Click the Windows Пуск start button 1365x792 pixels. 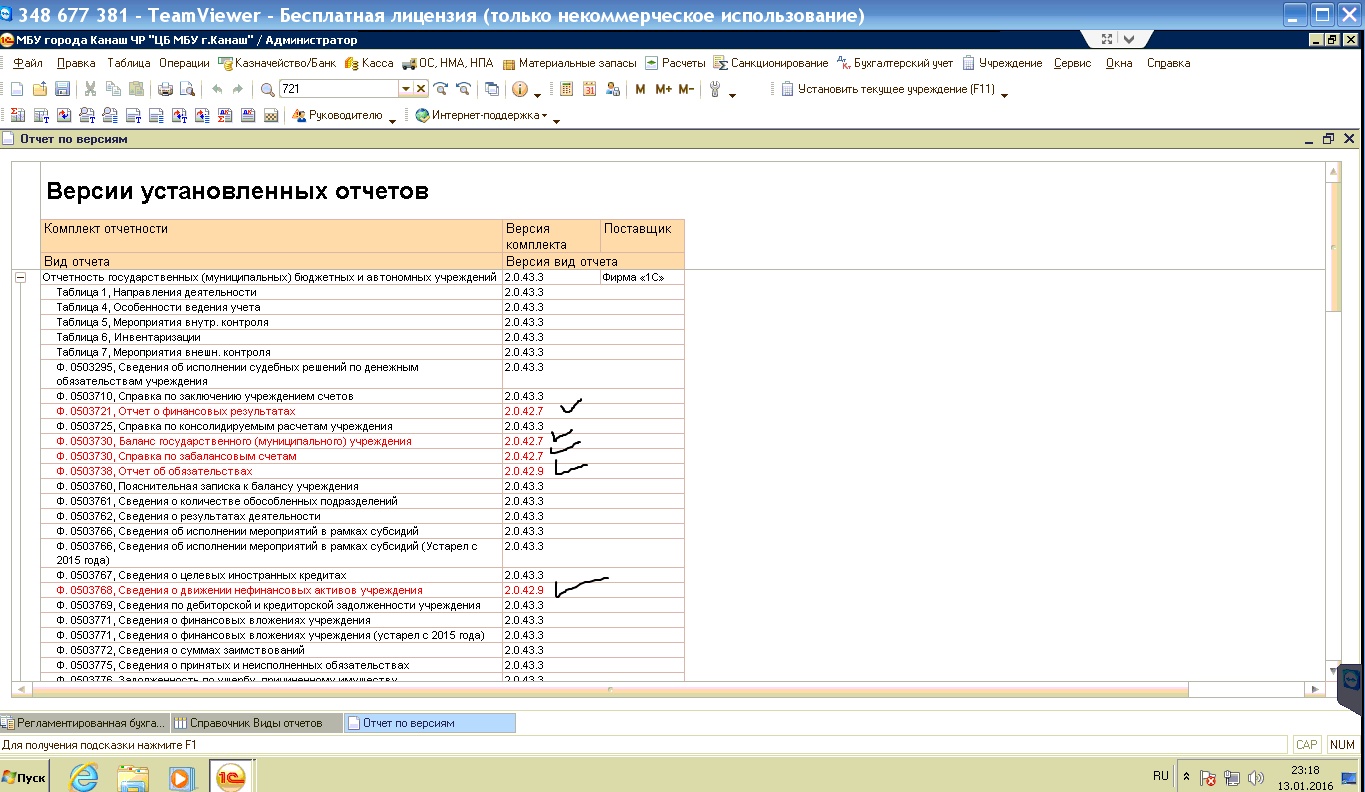(x=25, y=777)
